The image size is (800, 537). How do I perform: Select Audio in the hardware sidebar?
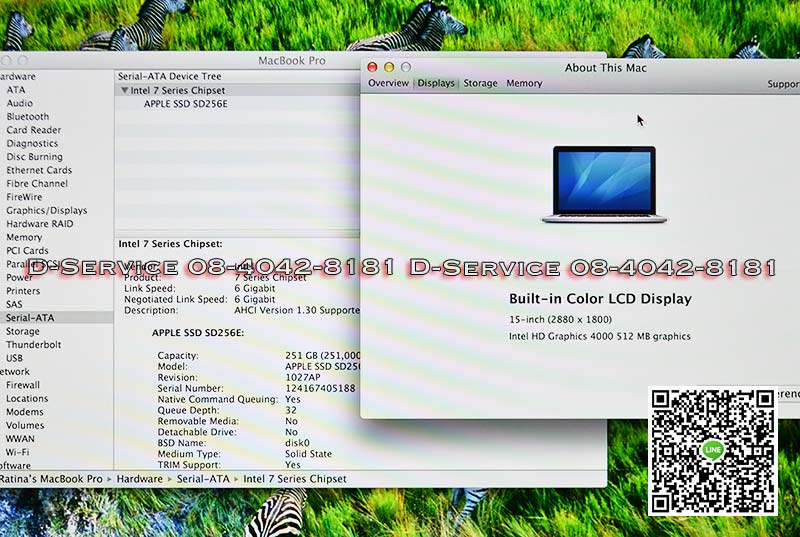[20, 103]
